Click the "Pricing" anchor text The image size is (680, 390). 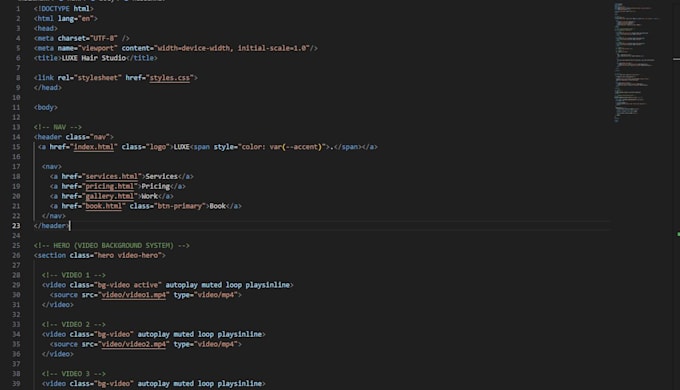coord(156,187)
